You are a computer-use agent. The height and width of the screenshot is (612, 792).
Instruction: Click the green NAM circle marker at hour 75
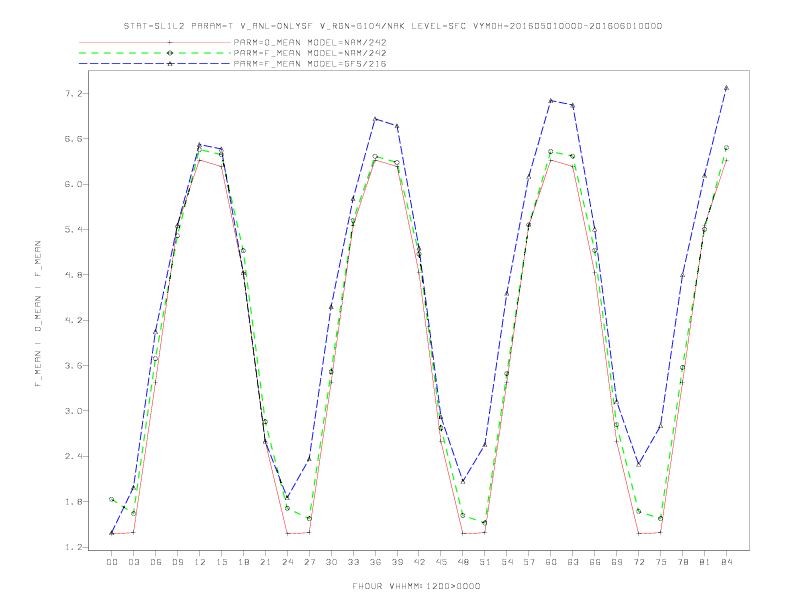pyautogui.click(x=661, y=519)
